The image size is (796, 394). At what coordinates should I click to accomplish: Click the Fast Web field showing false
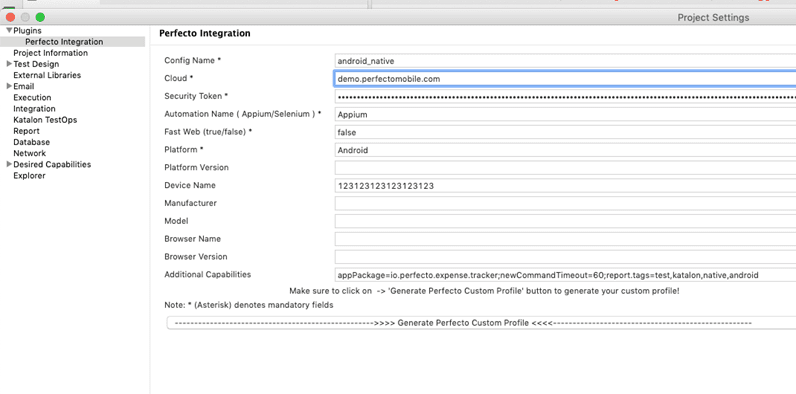tap(565, 132)
